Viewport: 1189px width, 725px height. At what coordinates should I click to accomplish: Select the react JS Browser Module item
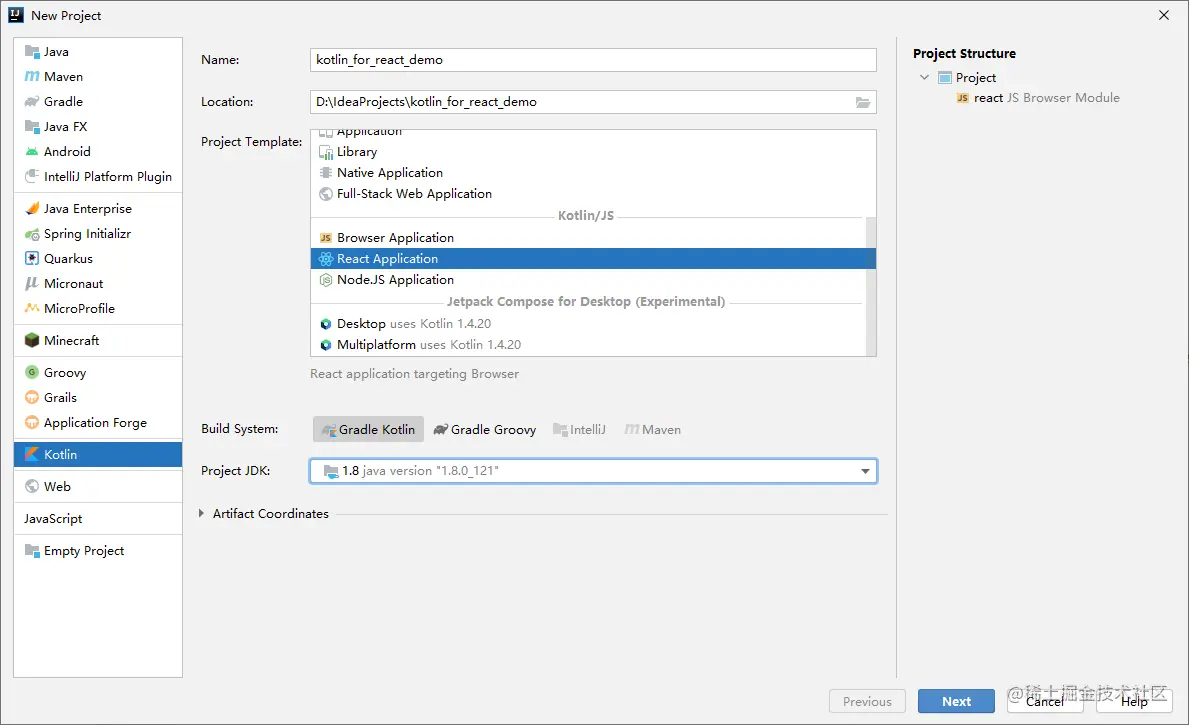(x=1037, y=98)
